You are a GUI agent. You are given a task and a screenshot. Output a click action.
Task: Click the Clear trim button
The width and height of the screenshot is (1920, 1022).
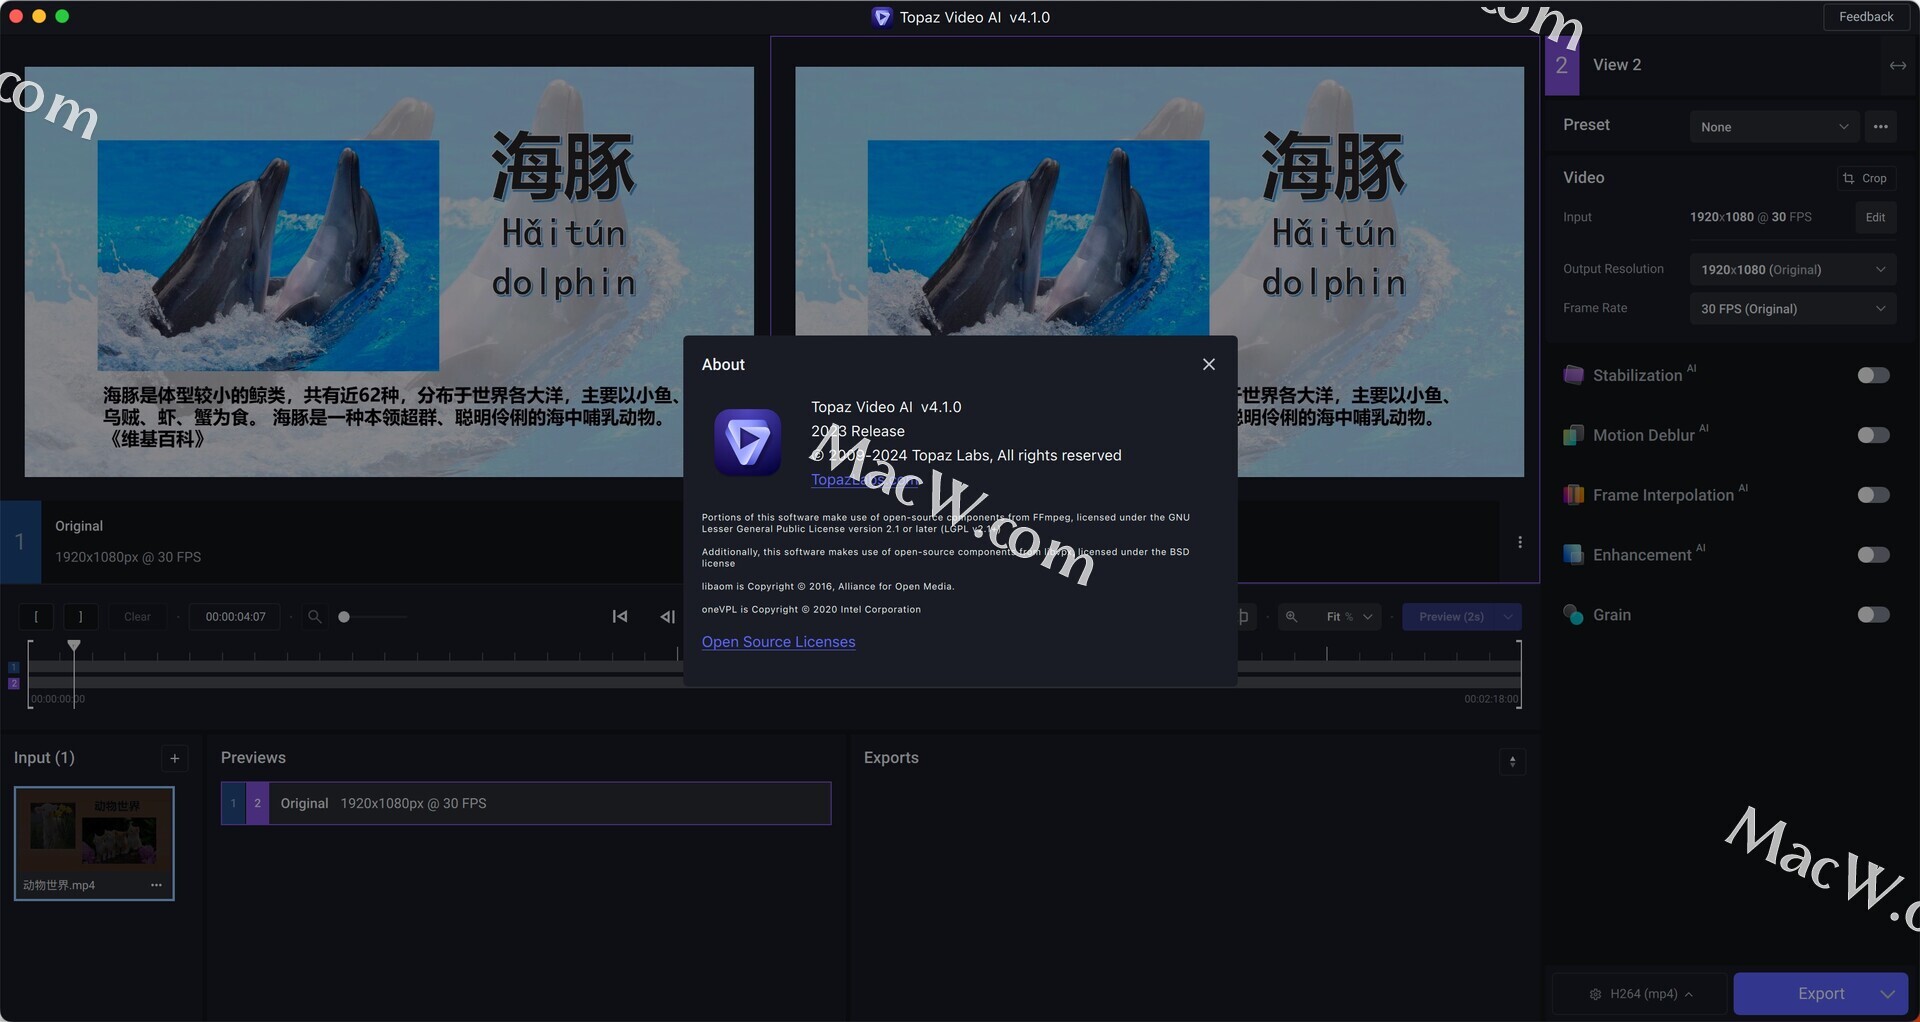137,617
